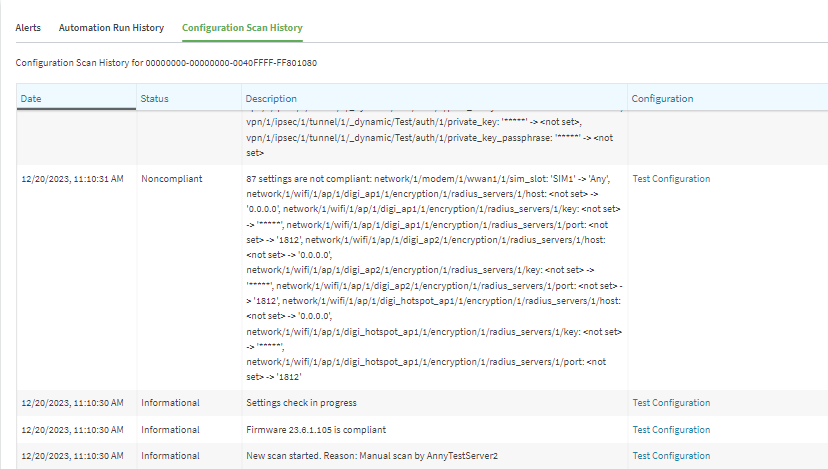Click 'Settings check in progress' description
The image size is (828, 469).
(x=301, y=403)
